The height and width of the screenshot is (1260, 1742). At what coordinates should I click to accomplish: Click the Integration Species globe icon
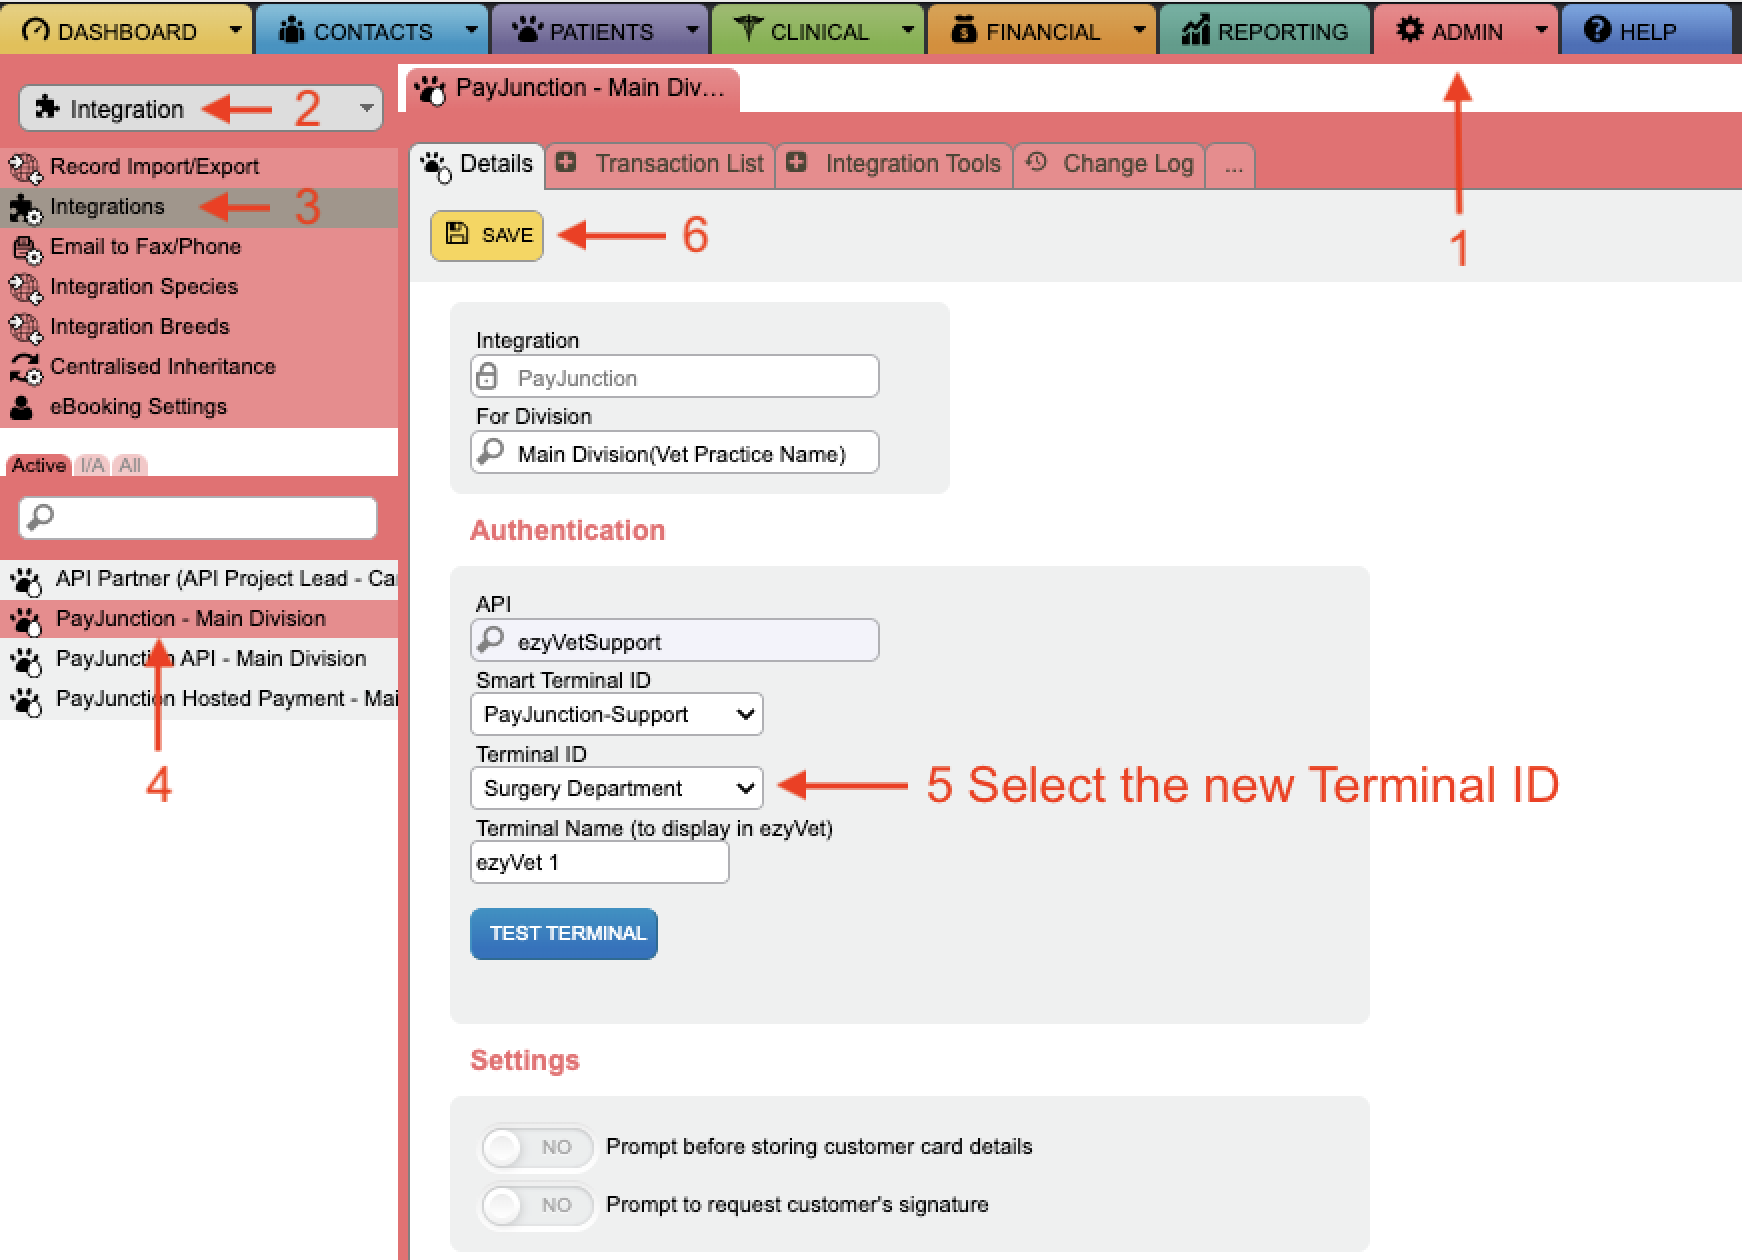tap(26, 288)
